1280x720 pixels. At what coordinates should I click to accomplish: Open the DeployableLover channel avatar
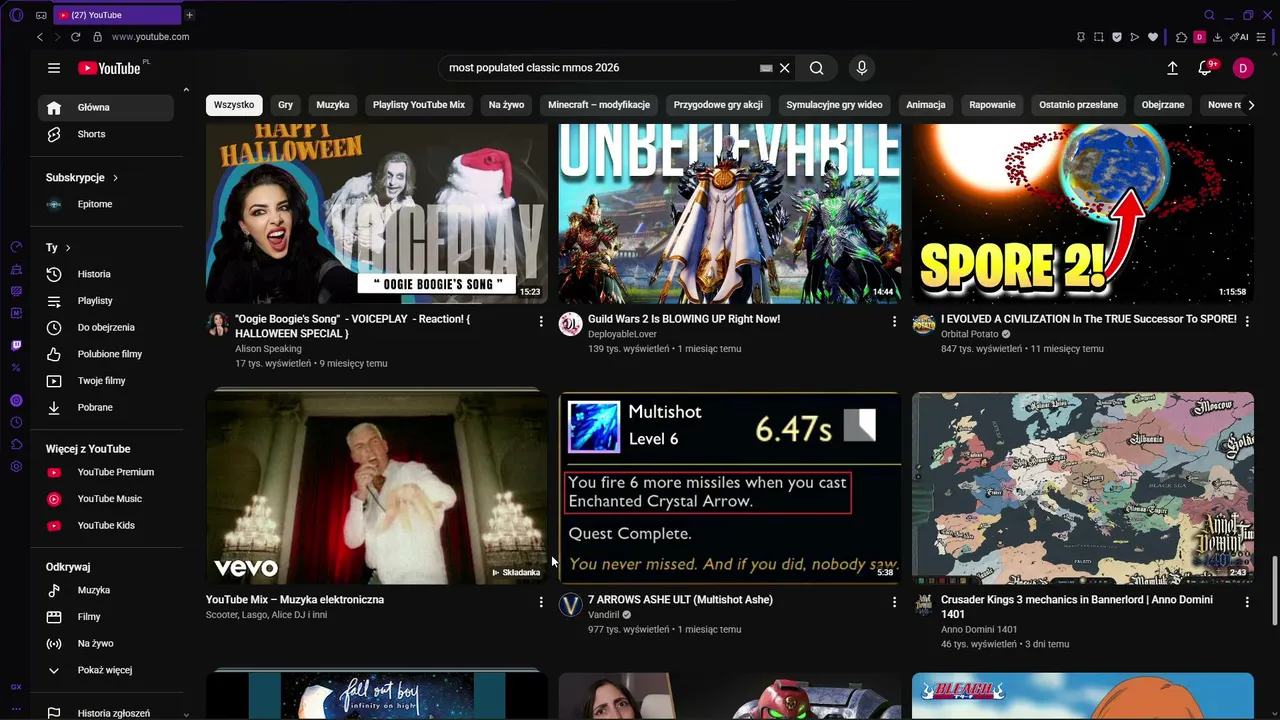click(570, 324)
